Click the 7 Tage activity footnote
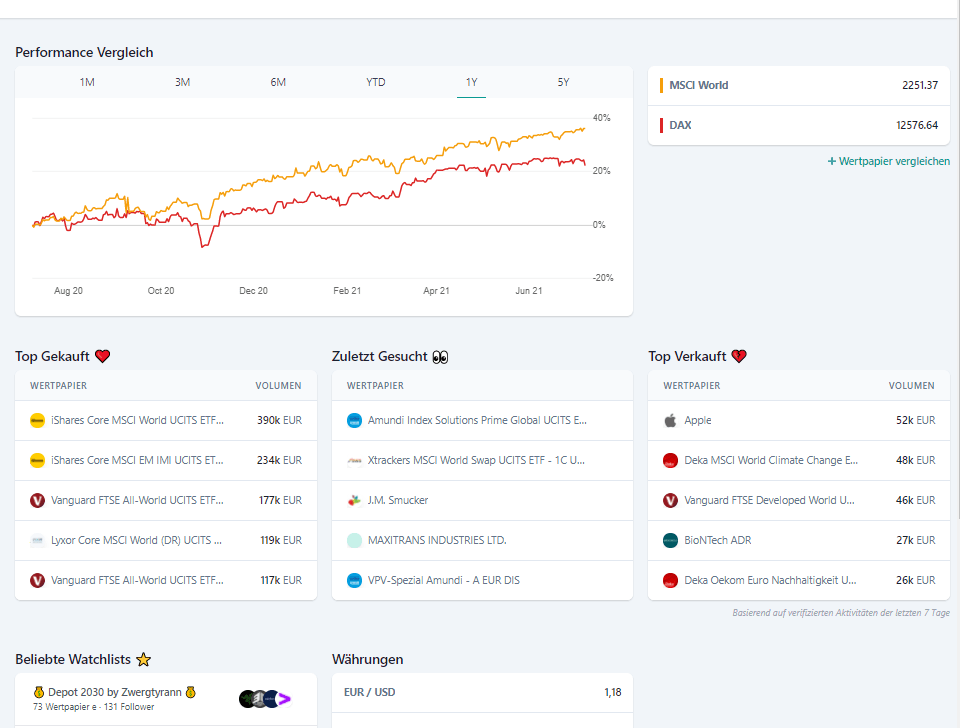The width and height of the screenshot is (960, 728). (841, 613)
